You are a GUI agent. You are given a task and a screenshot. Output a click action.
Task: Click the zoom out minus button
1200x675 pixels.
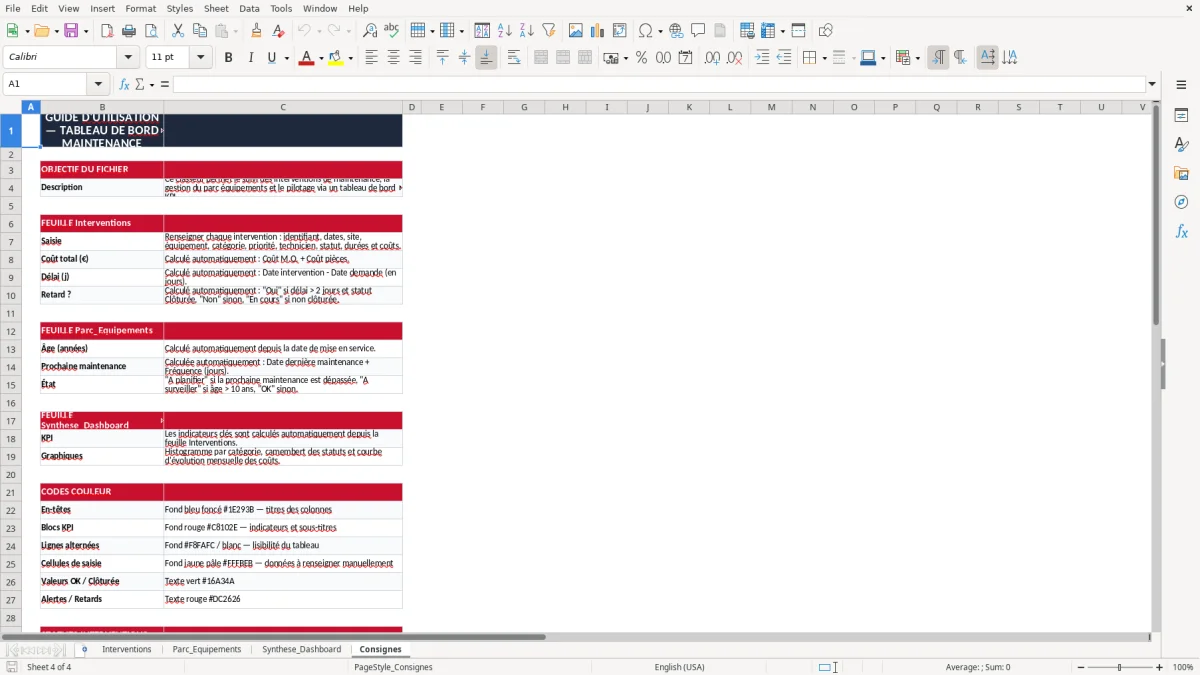1080,667
